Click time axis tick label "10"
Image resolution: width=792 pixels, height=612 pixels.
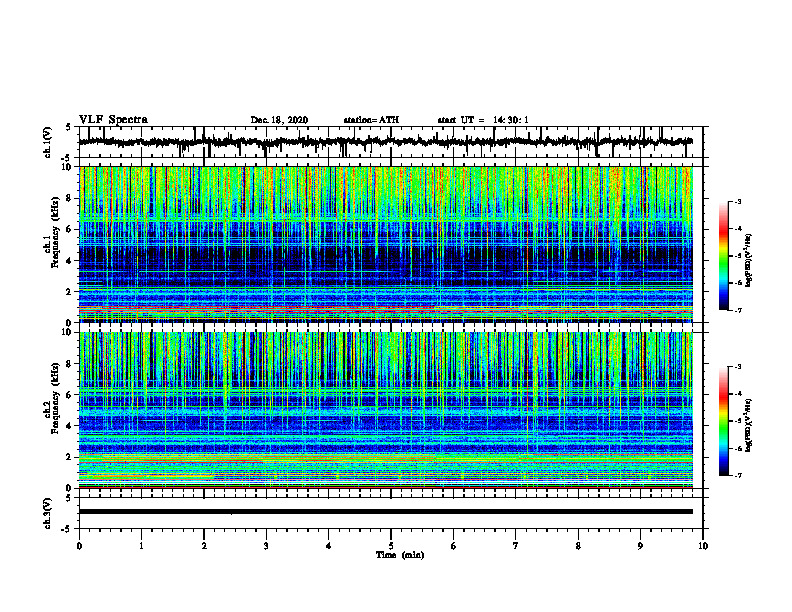click(x=703, y=546)
